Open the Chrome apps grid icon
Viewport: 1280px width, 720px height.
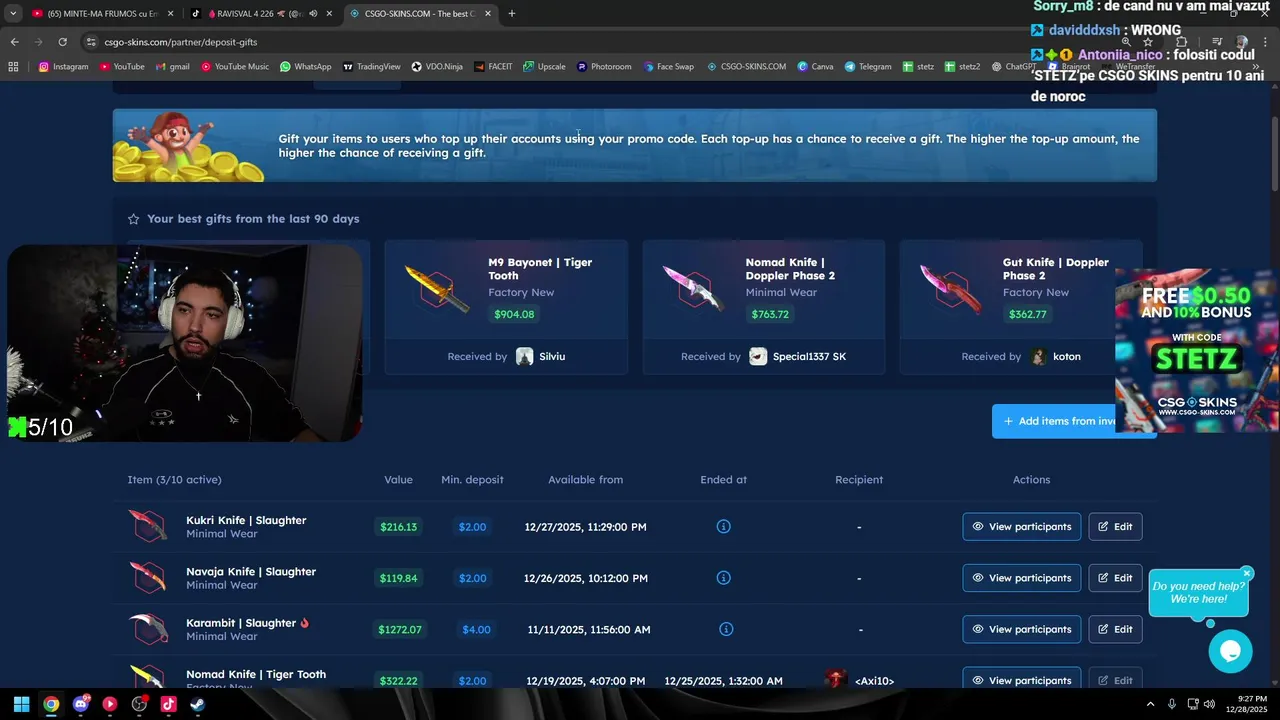(13, 67)
